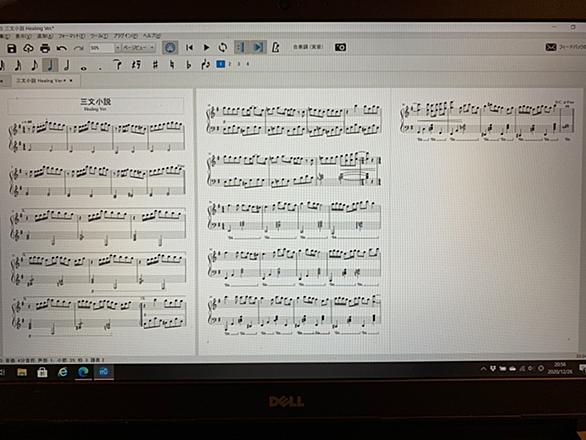
Task: Select the Healing Ver. subtitle text
Action: tap(95, 109)
